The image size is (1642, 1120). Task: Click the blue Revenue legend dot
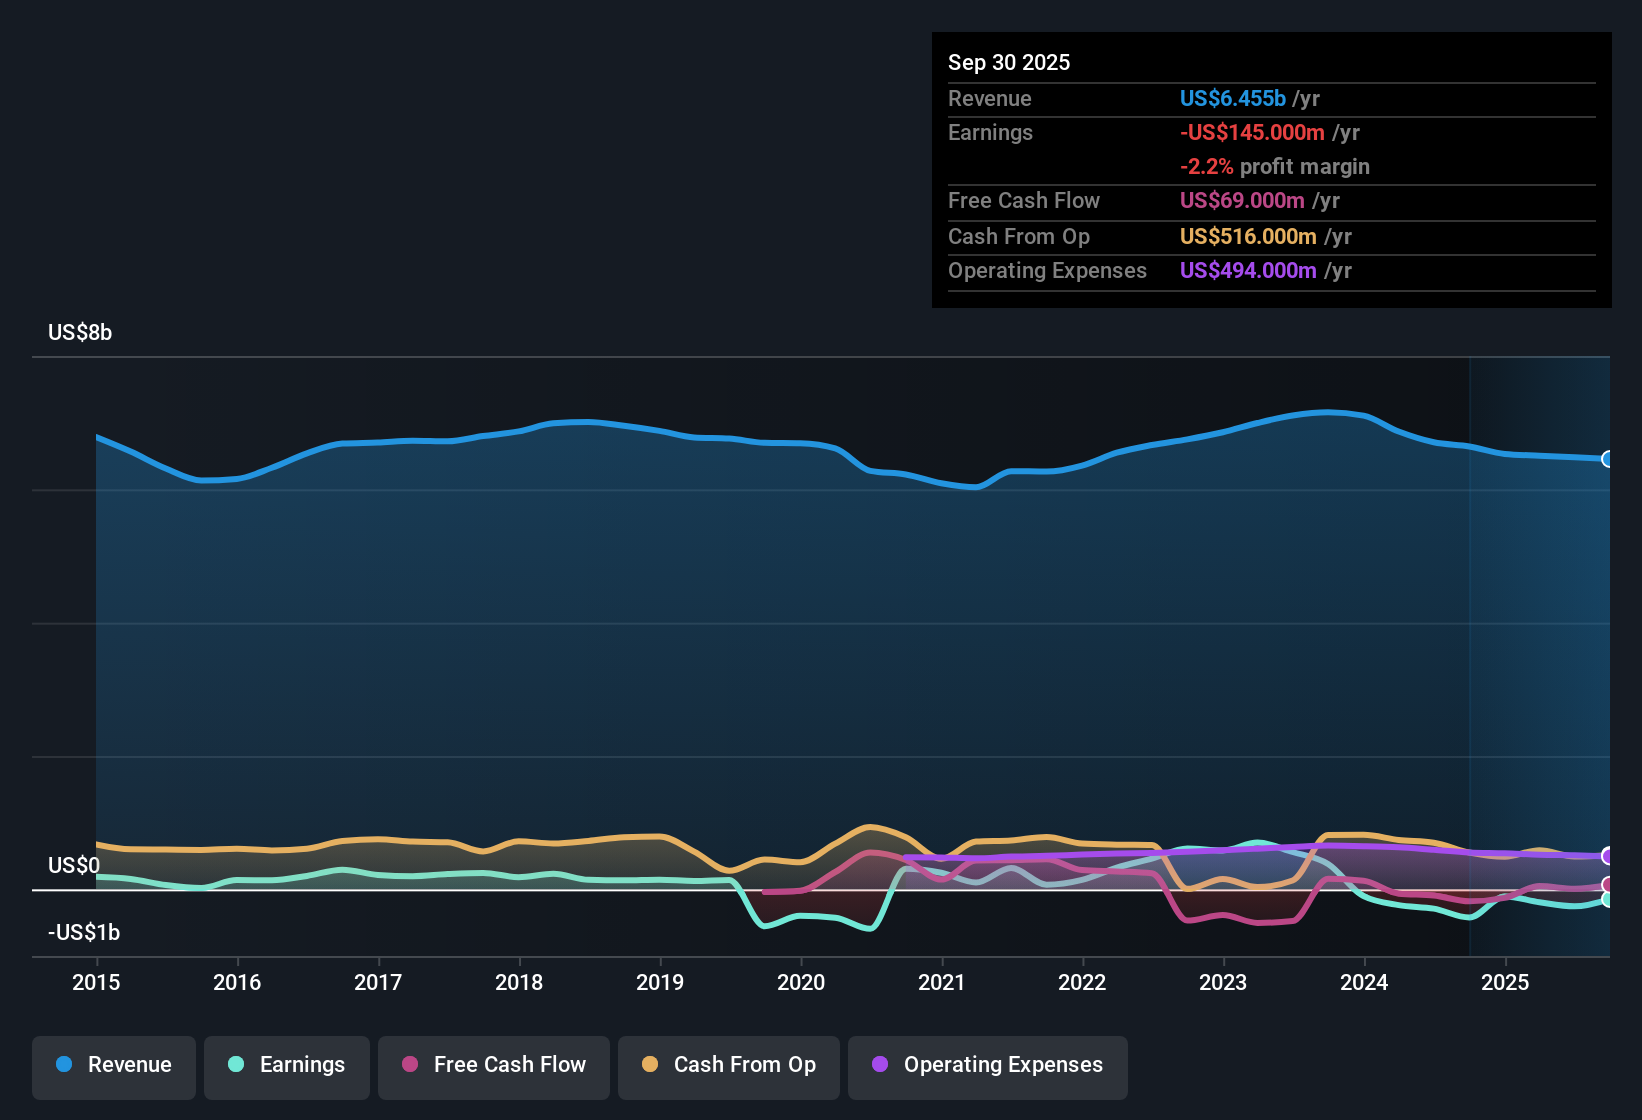pos(63,1066)
